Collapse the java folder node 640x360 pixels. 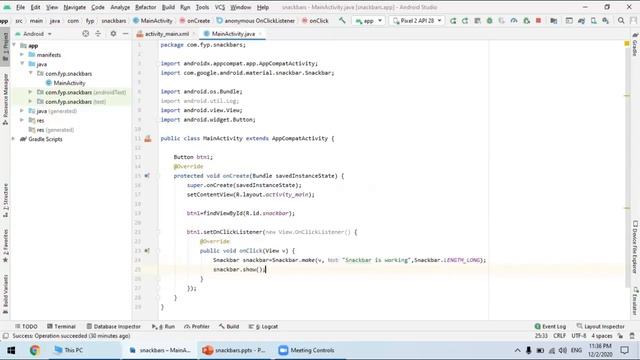(x=22, y=64)
